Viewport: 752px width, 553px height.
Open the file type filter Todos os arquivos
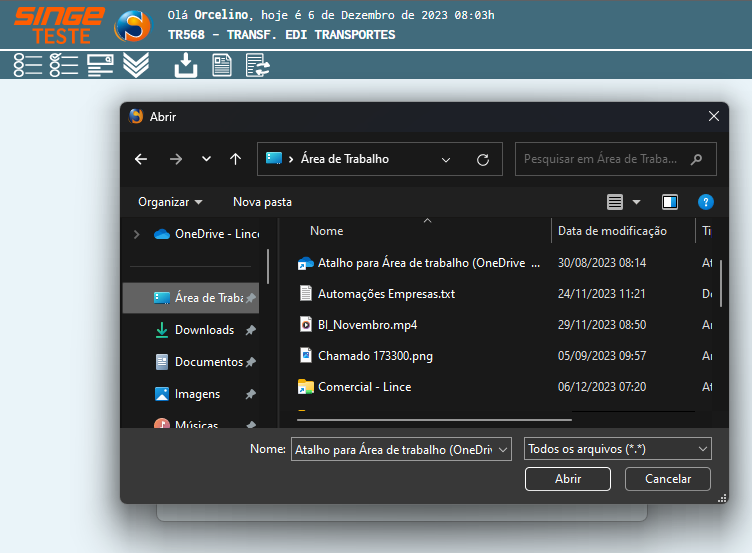pyautogui.click(x=617, y=449)
